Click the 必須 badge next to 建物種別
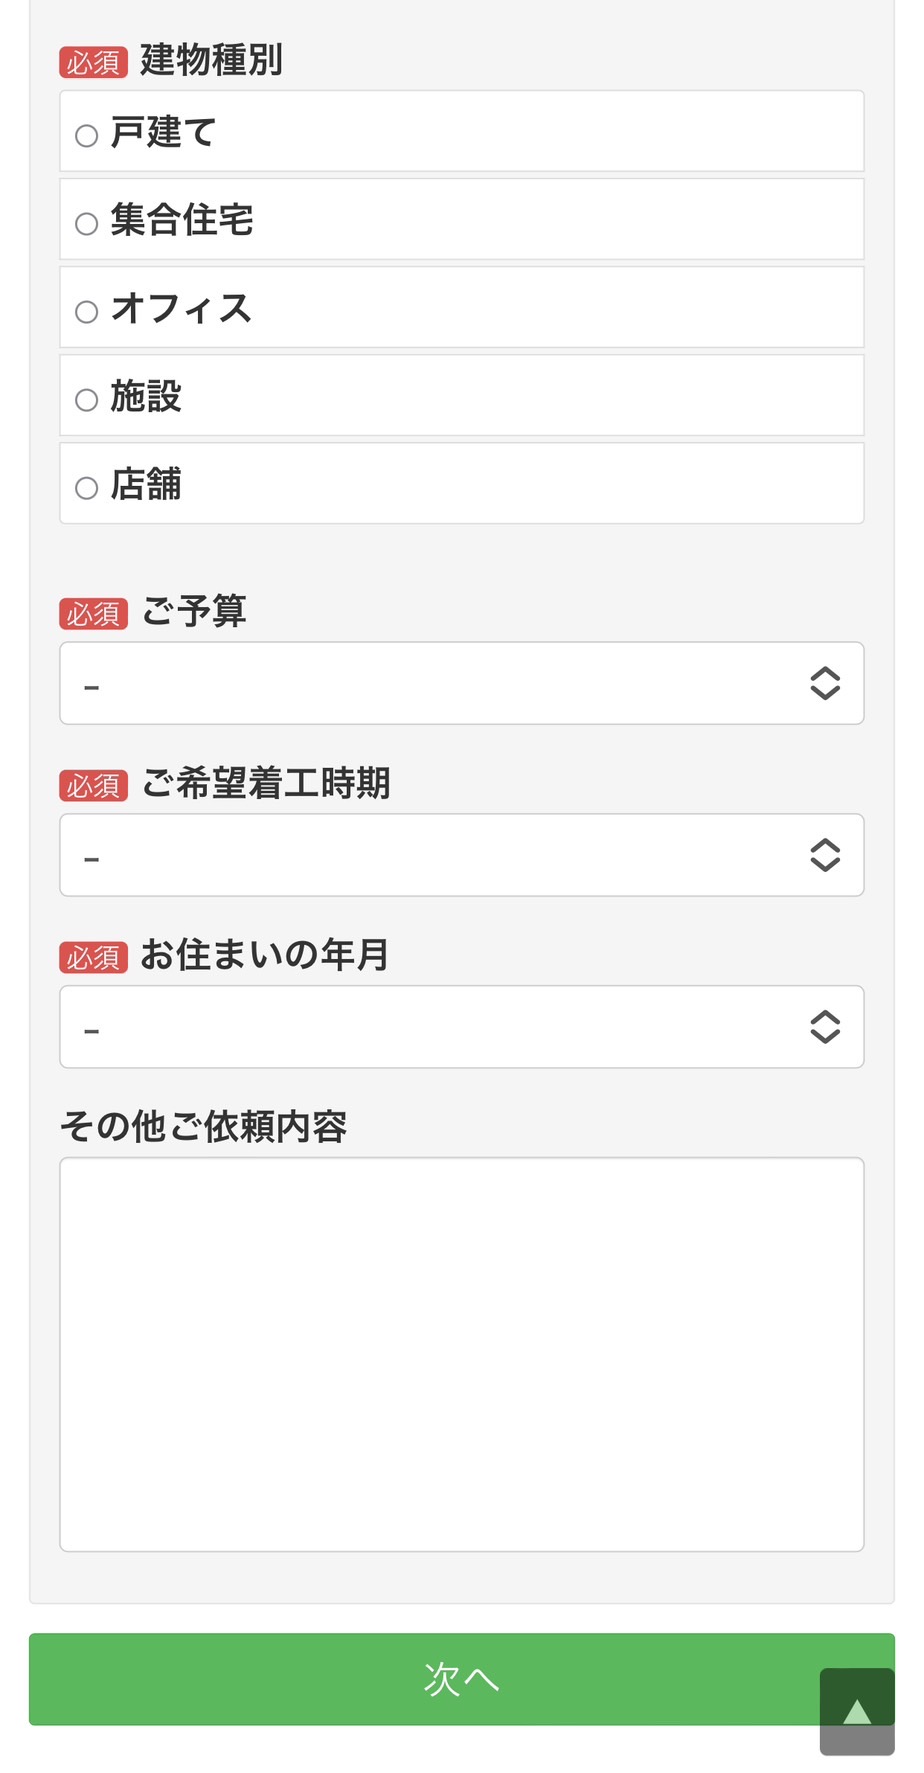924x1773 pixels. click(92, 62)
